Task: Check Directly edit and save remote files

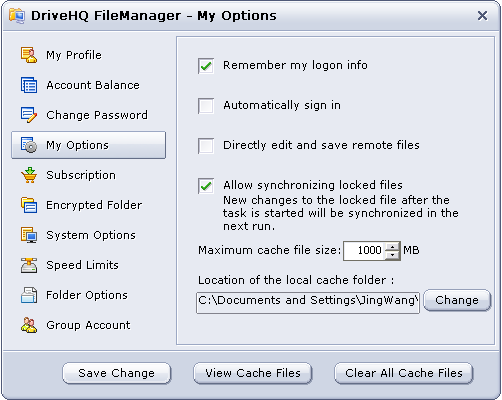Action: (206, 146)
